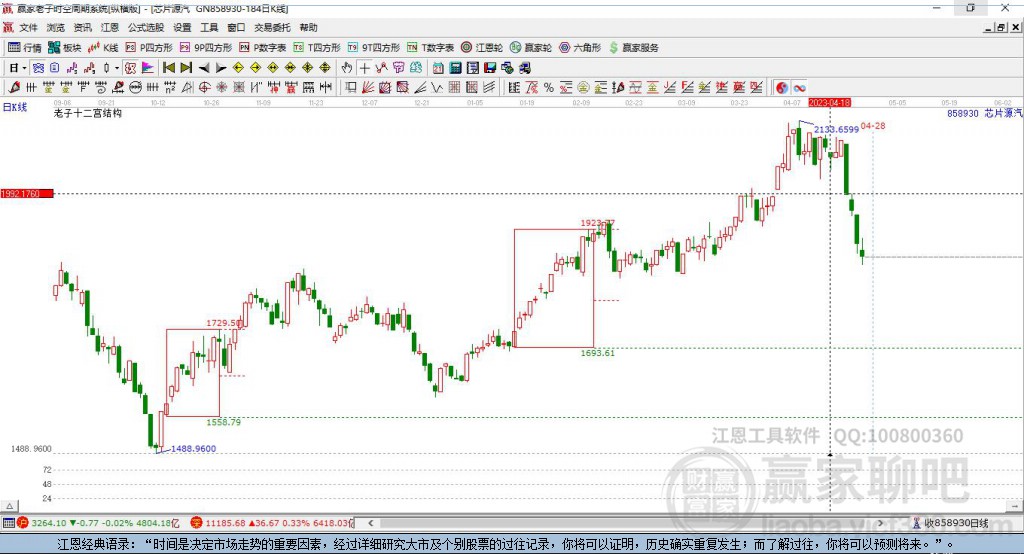Open the calendar icon in toolbar
Viewport: 1024px width, 554px height.
click(x=438, y=68)
